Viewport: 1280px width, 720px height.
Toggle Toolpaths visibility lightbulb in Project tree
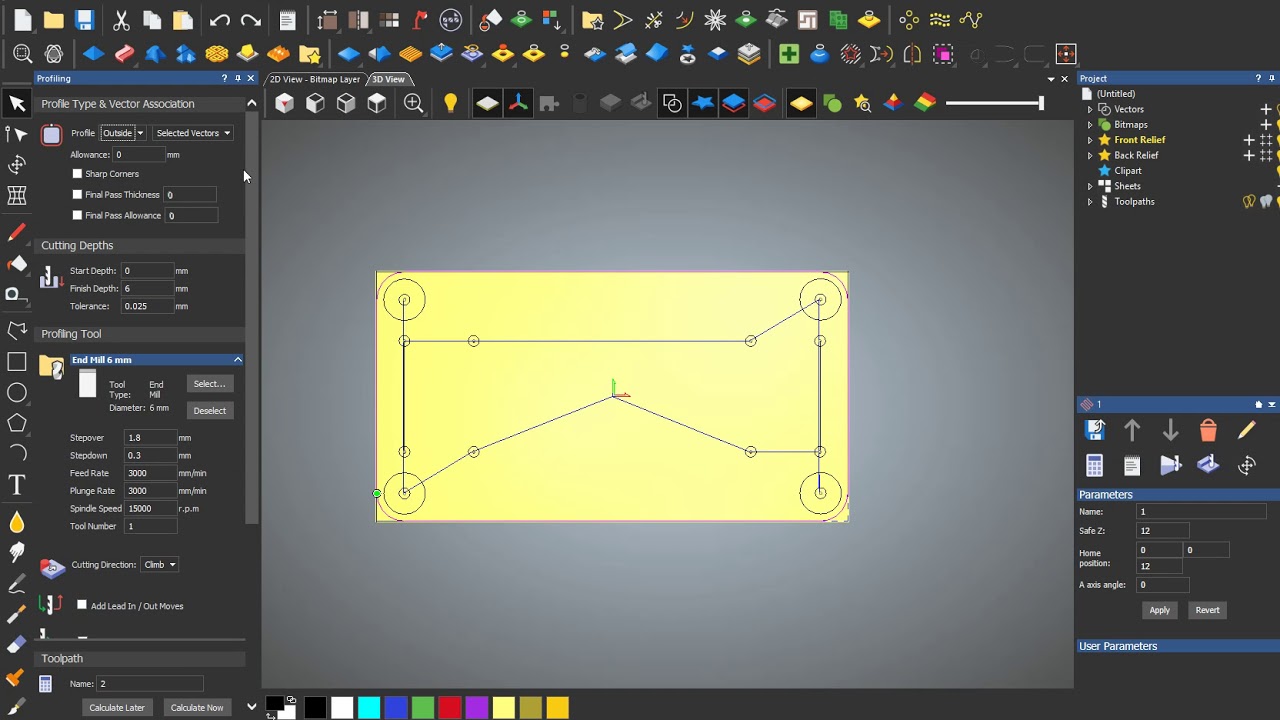coord(1249,202)
